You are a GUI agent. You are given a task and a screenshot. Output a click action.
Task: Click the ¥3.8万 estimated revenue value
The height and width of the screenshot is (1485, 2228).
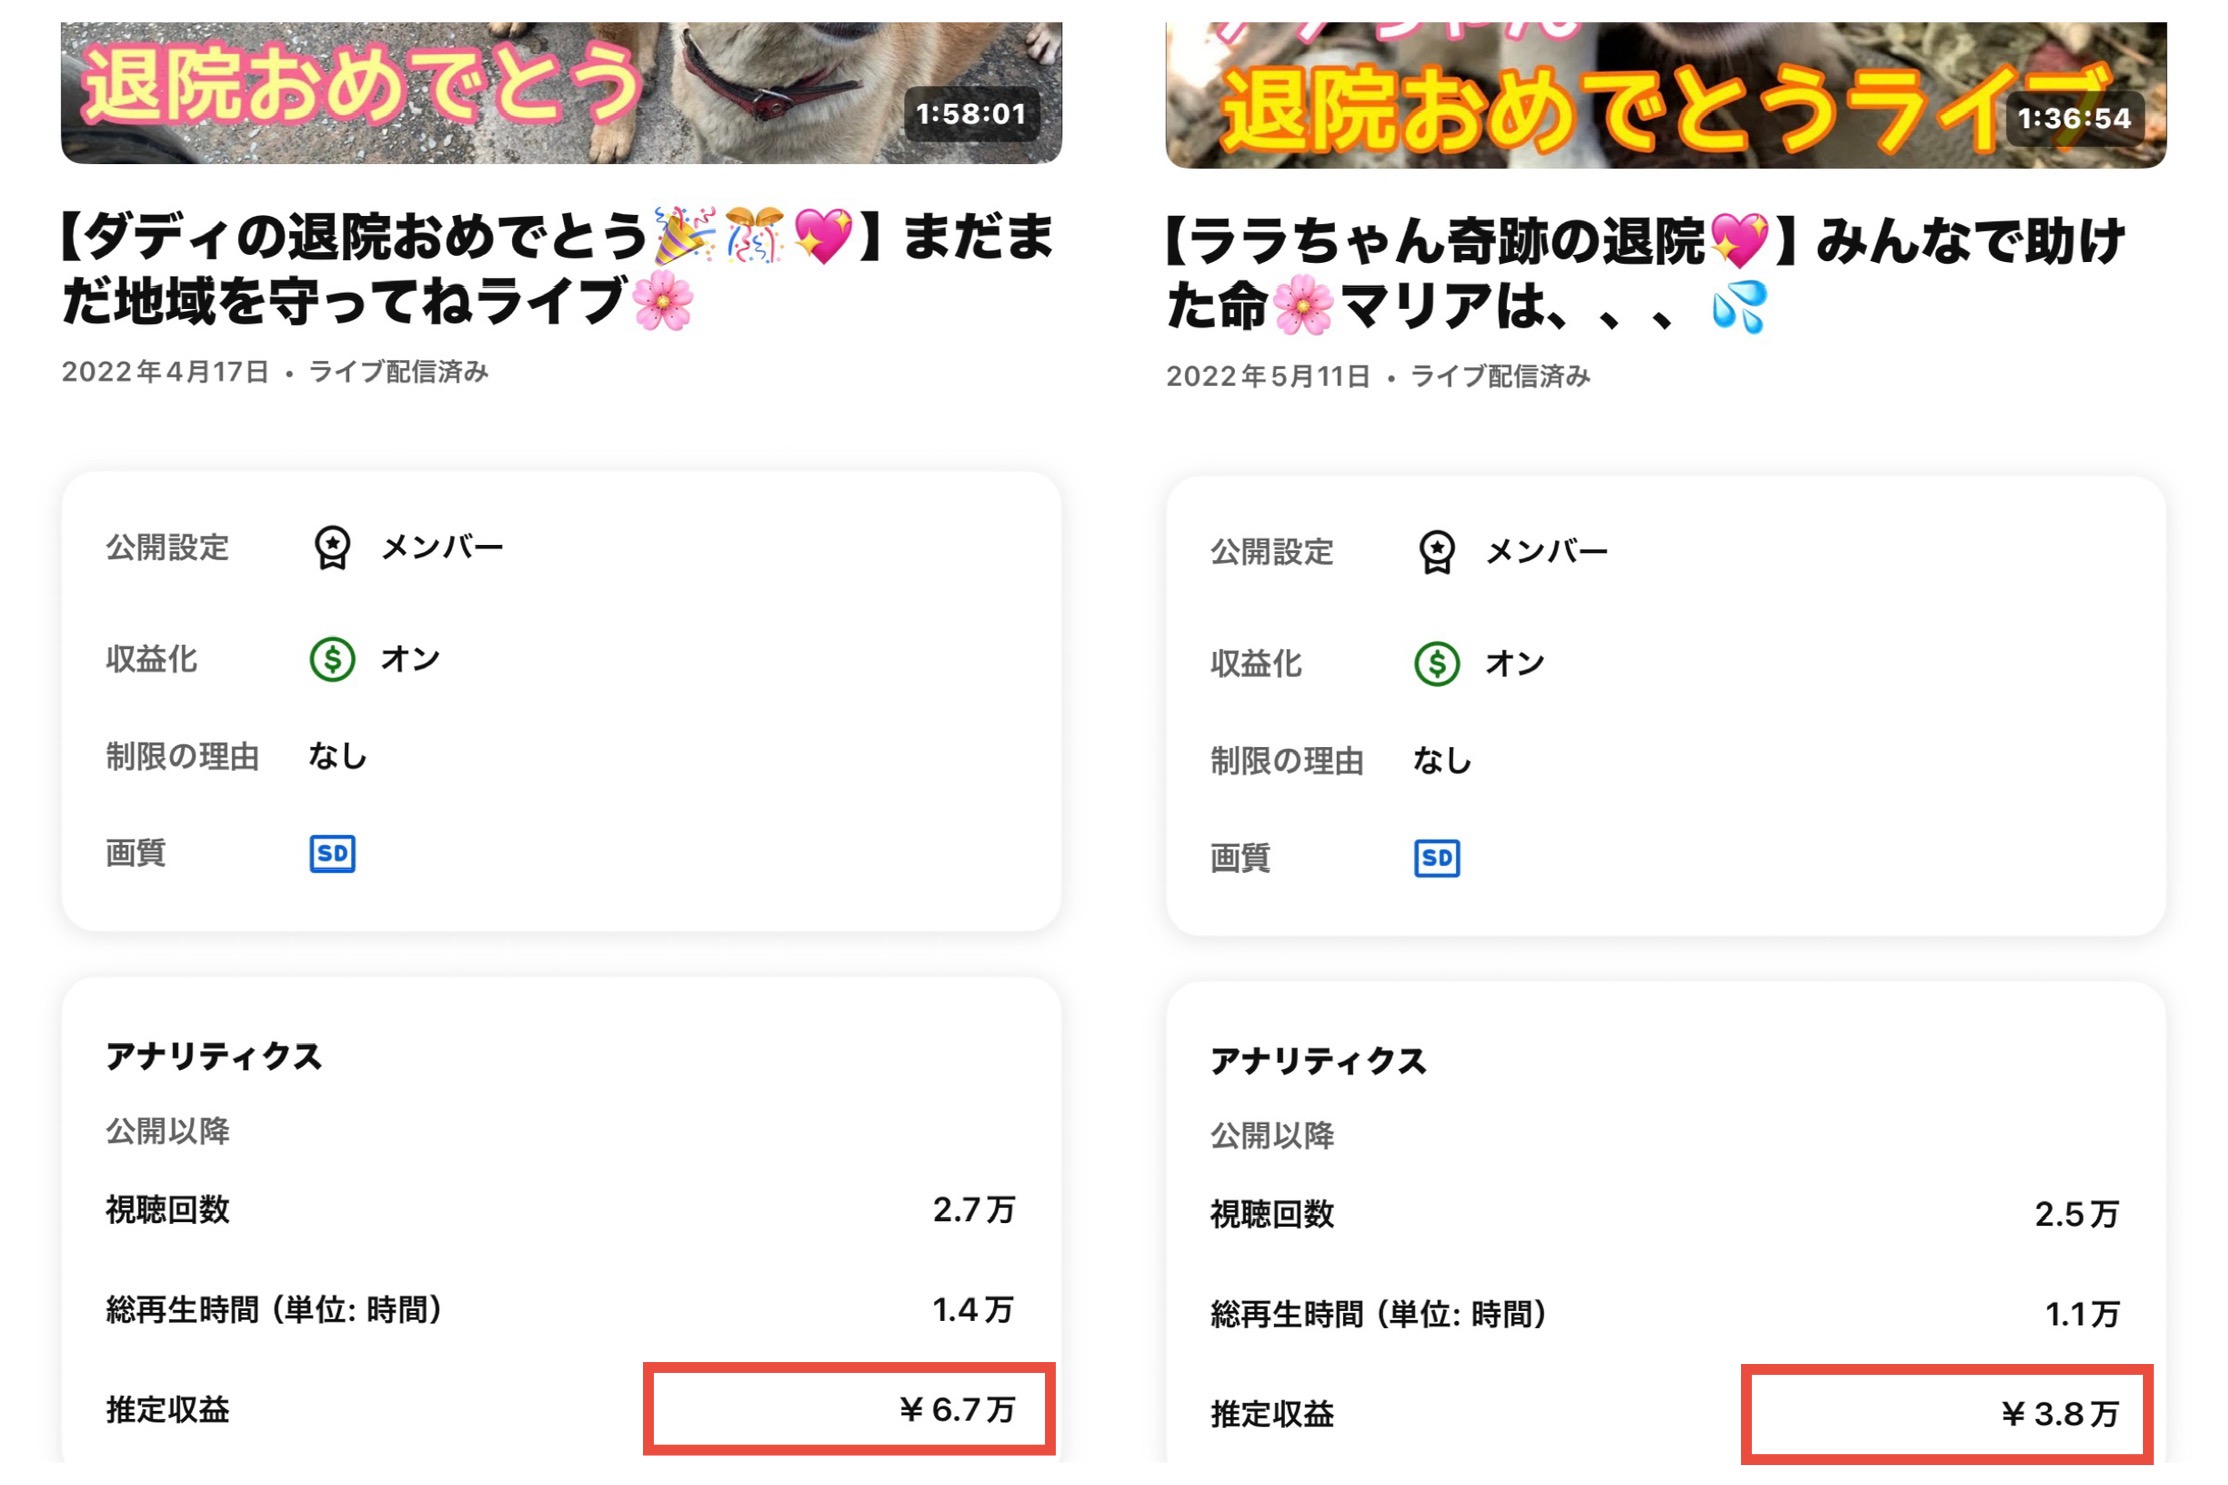point(2060,1414)
